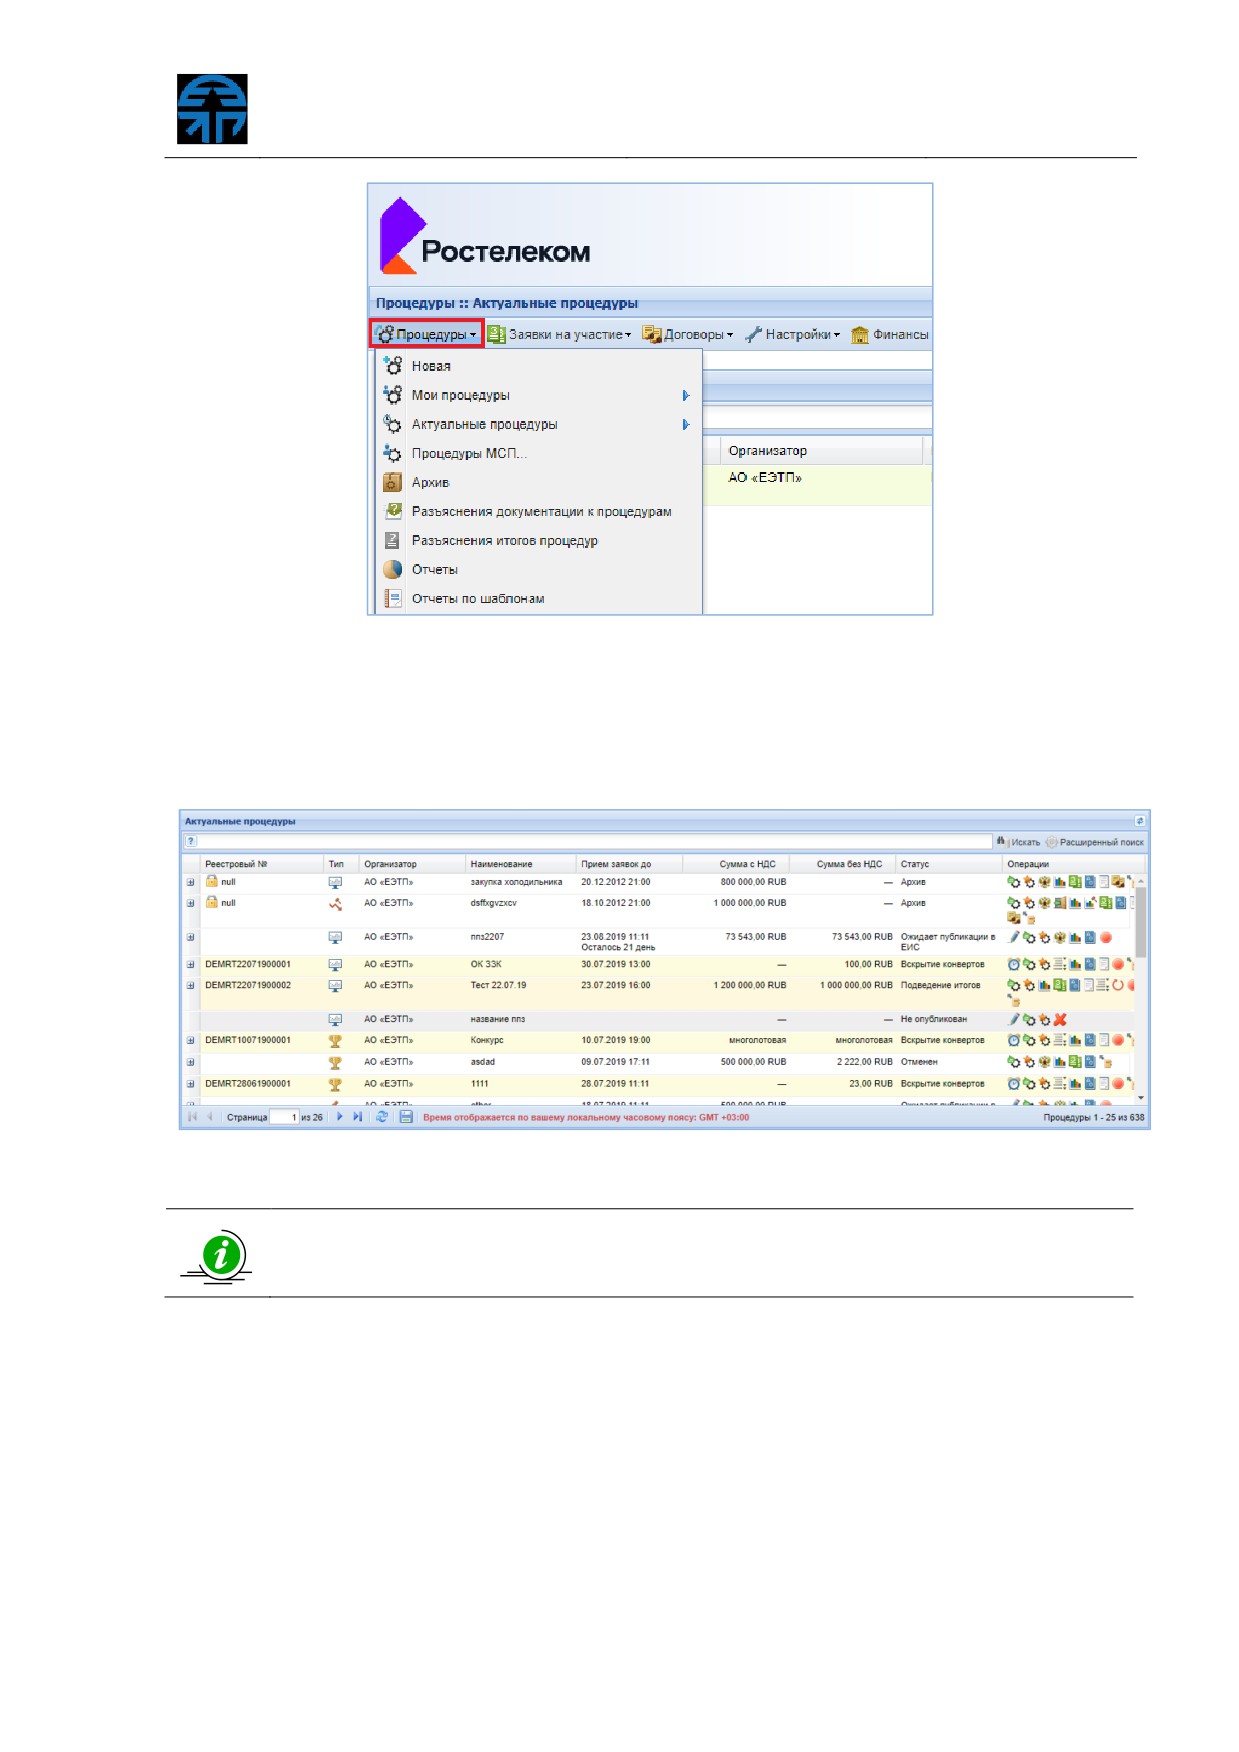Click the procedures table vertical scrollbar
This screenshot has width=1239, height=1752.
[x=1141, y=990]
